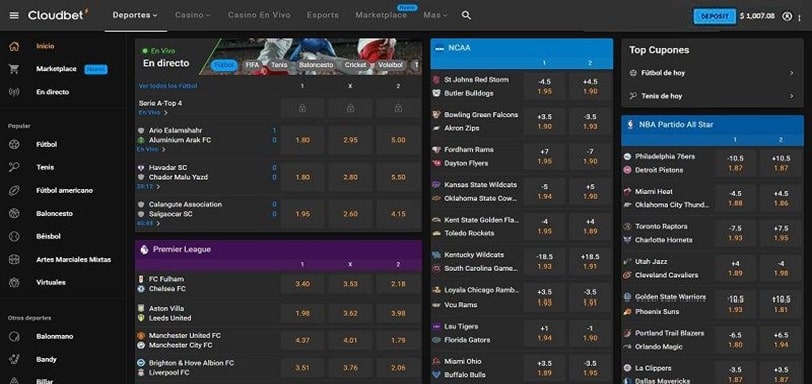This screenshot has height=384, width=812.
Task: Expand 40:48 timer under Salgaocar SC
Action: click(149, 224)
